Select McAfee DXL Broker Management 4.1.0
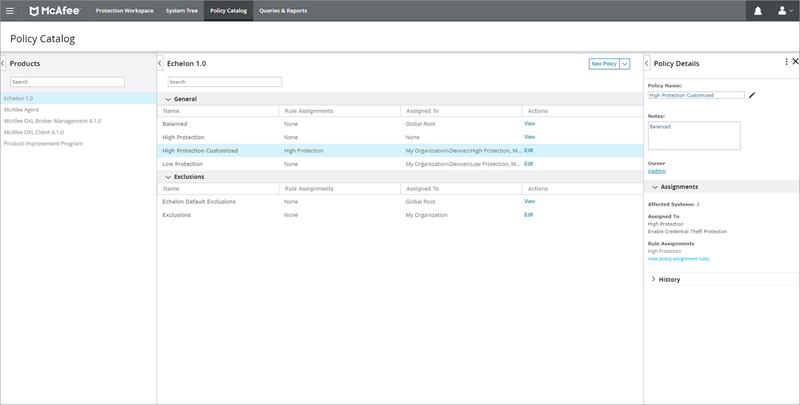 click(53, 121)
